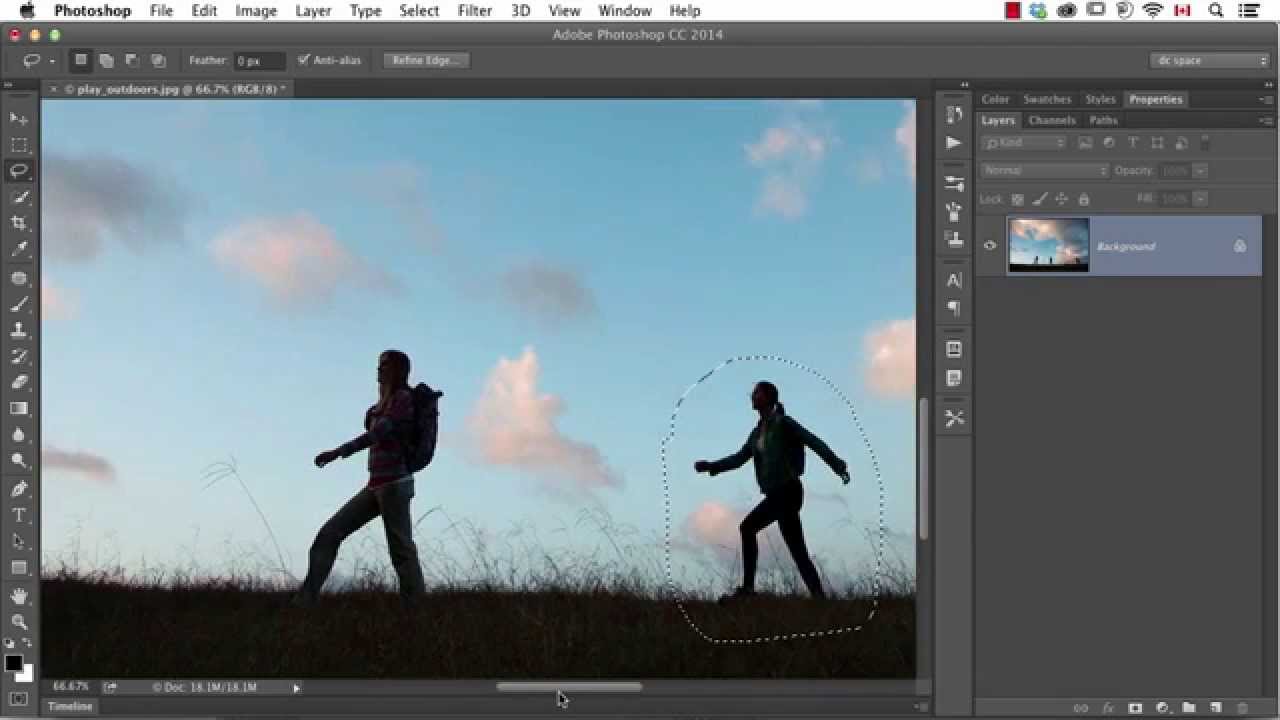
Task: Click the Pen tool
Action: pos(19,489)
